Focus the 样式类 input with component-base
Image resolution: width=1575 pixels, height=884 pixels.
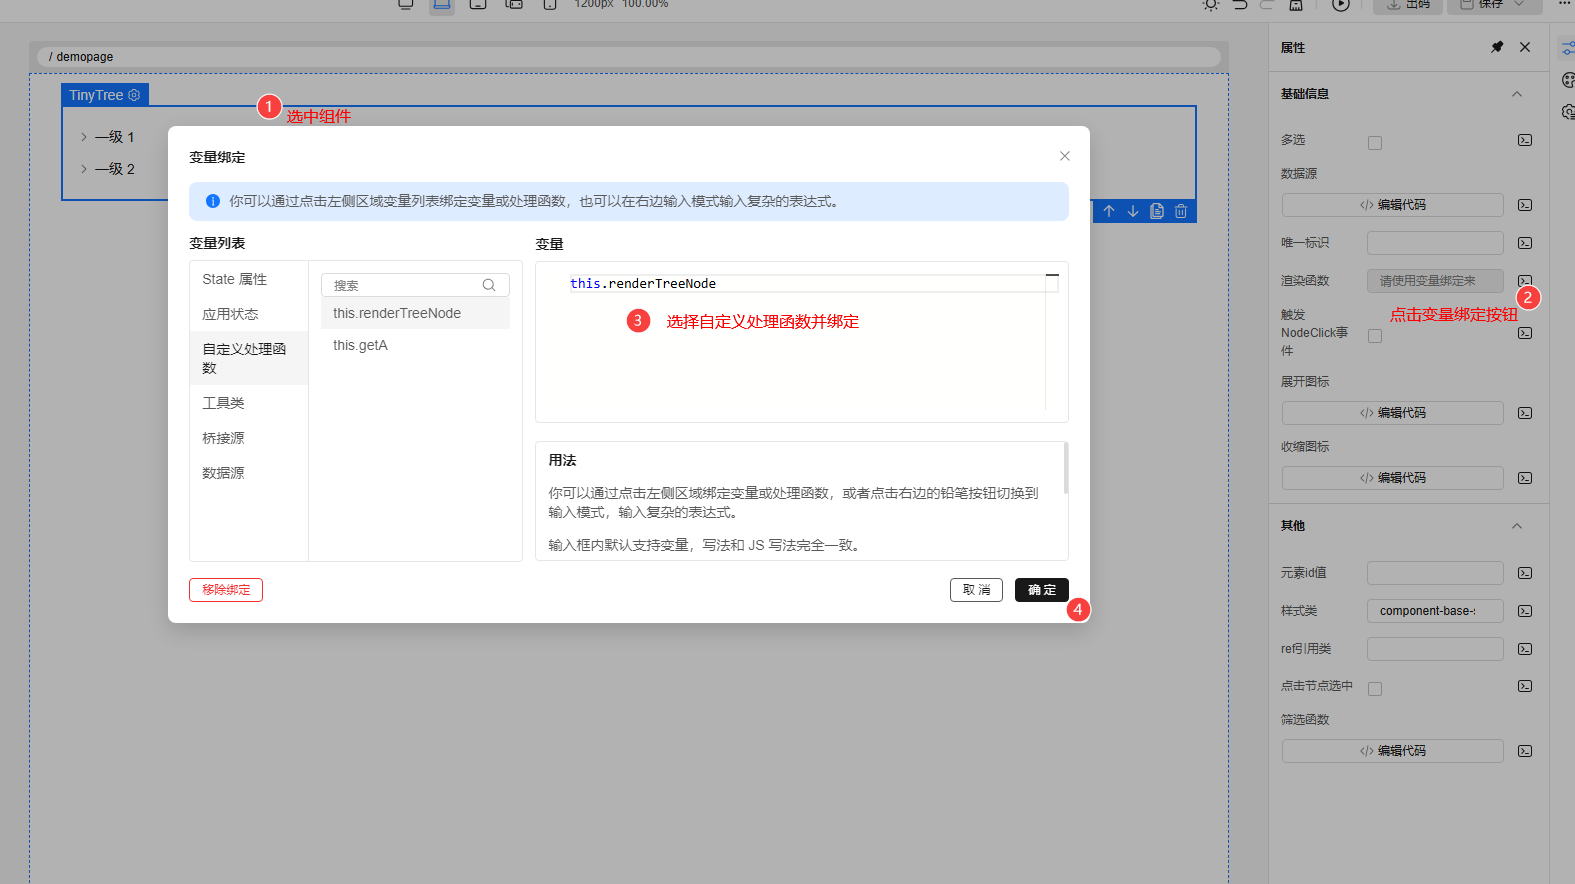[x=1435, y=611]
